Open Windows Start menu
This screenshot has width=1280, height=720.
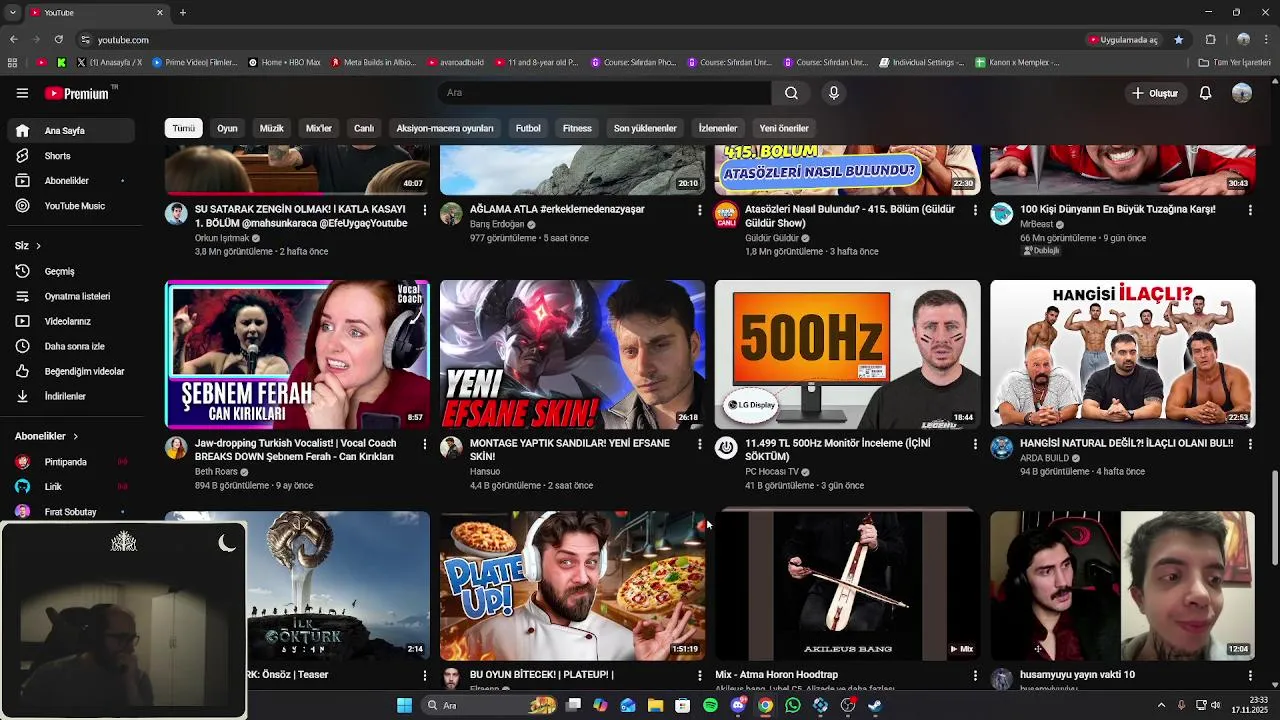tap(404, 705)
